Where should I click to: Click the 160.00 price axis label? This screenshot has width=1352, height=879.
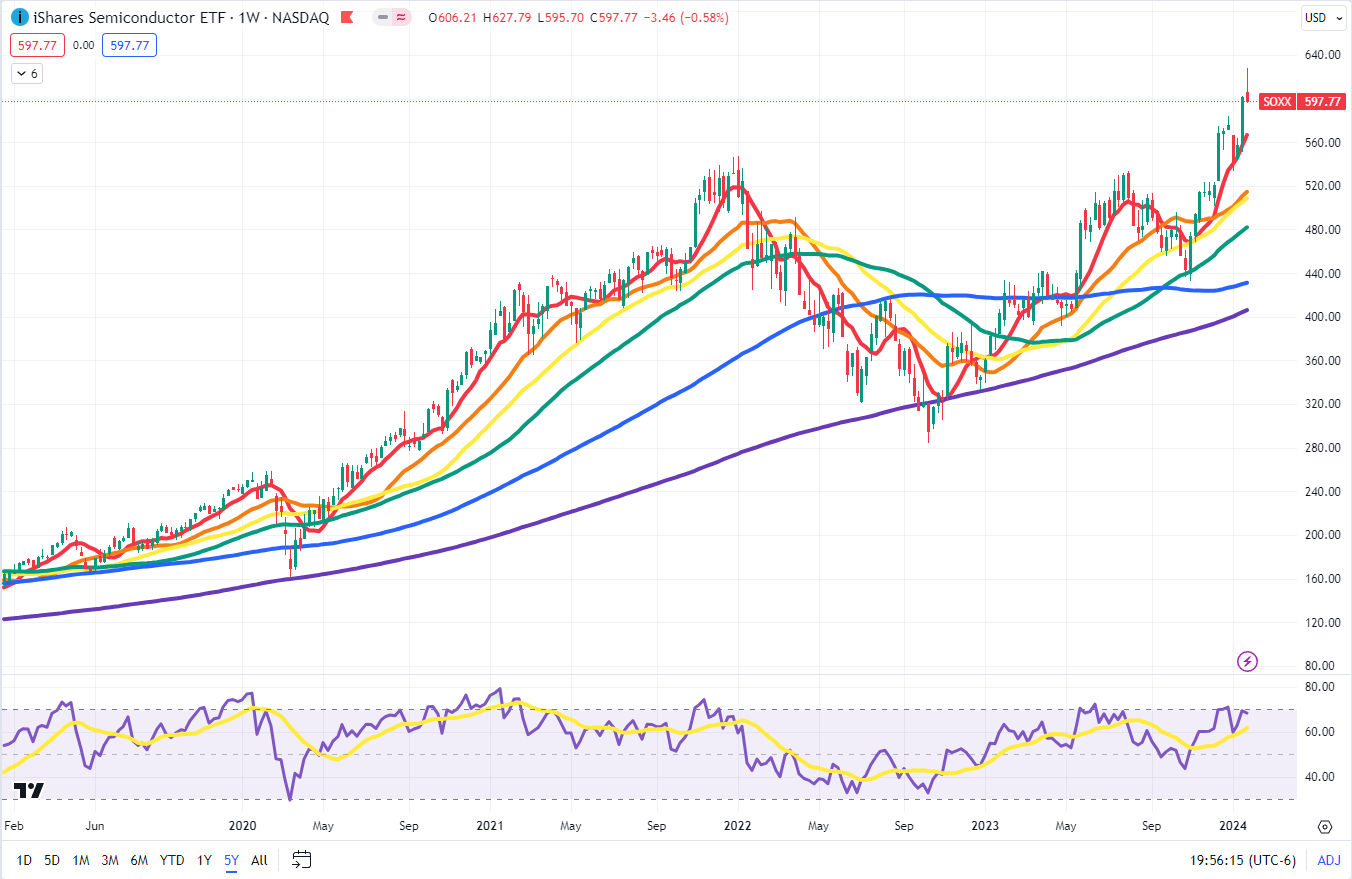click(x=1321, y=579)
